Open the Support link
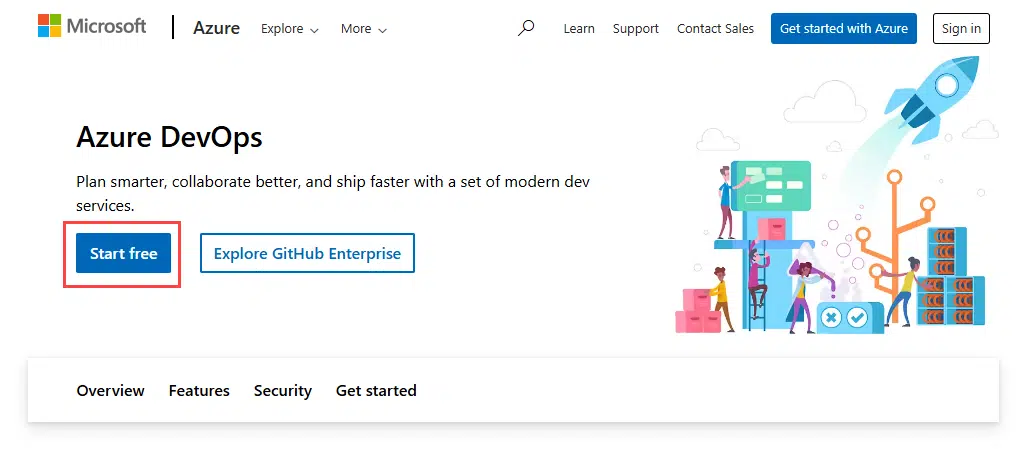1024x449 pixels. (x=635, y=29)
